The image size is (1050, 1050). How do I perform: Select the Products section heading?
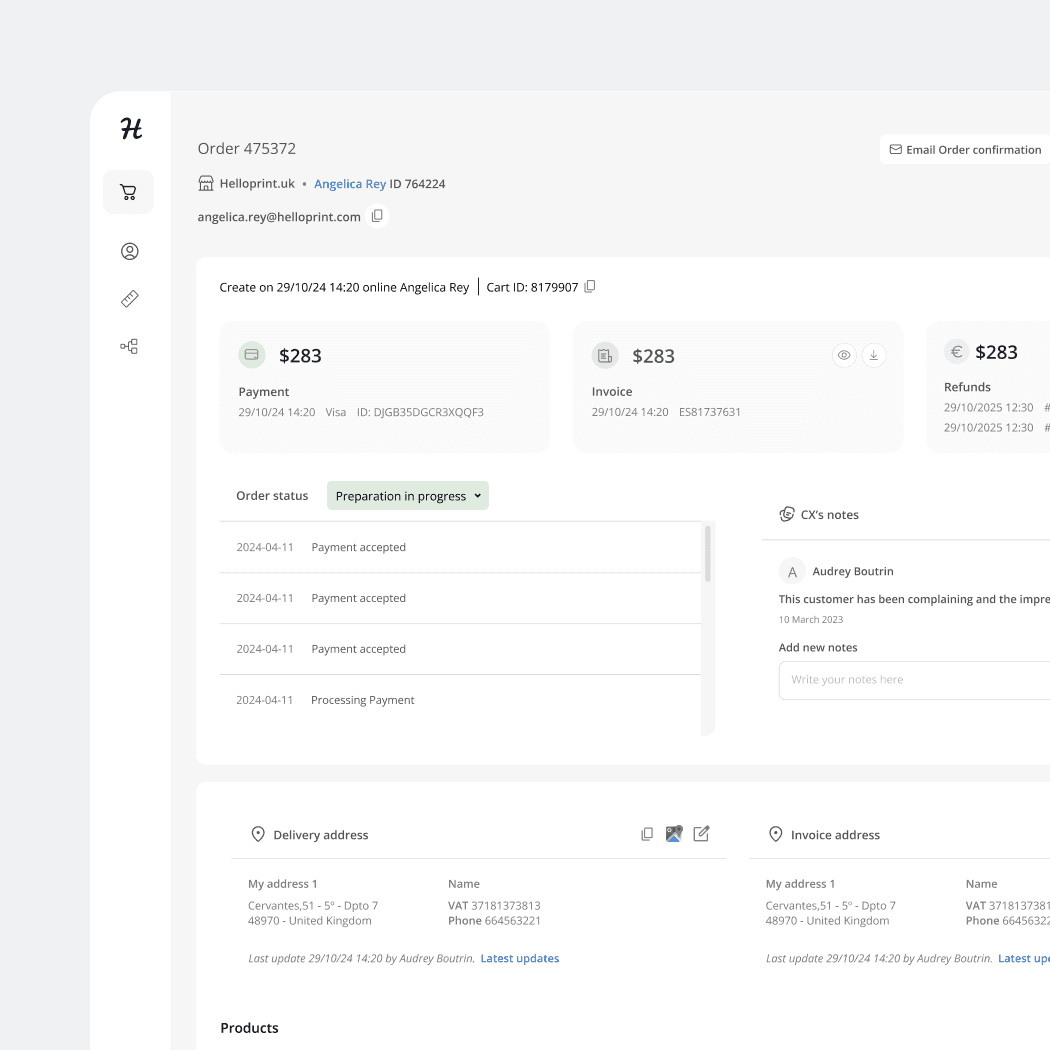coord(249,1027)
